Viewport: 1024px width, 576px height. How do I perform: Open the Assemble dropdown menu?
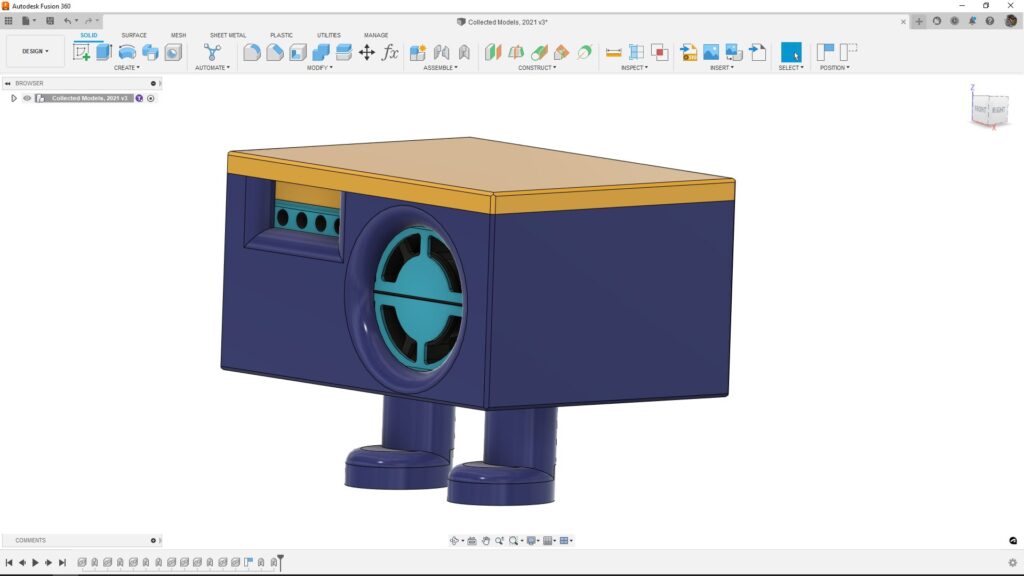[x=440, y=68]
